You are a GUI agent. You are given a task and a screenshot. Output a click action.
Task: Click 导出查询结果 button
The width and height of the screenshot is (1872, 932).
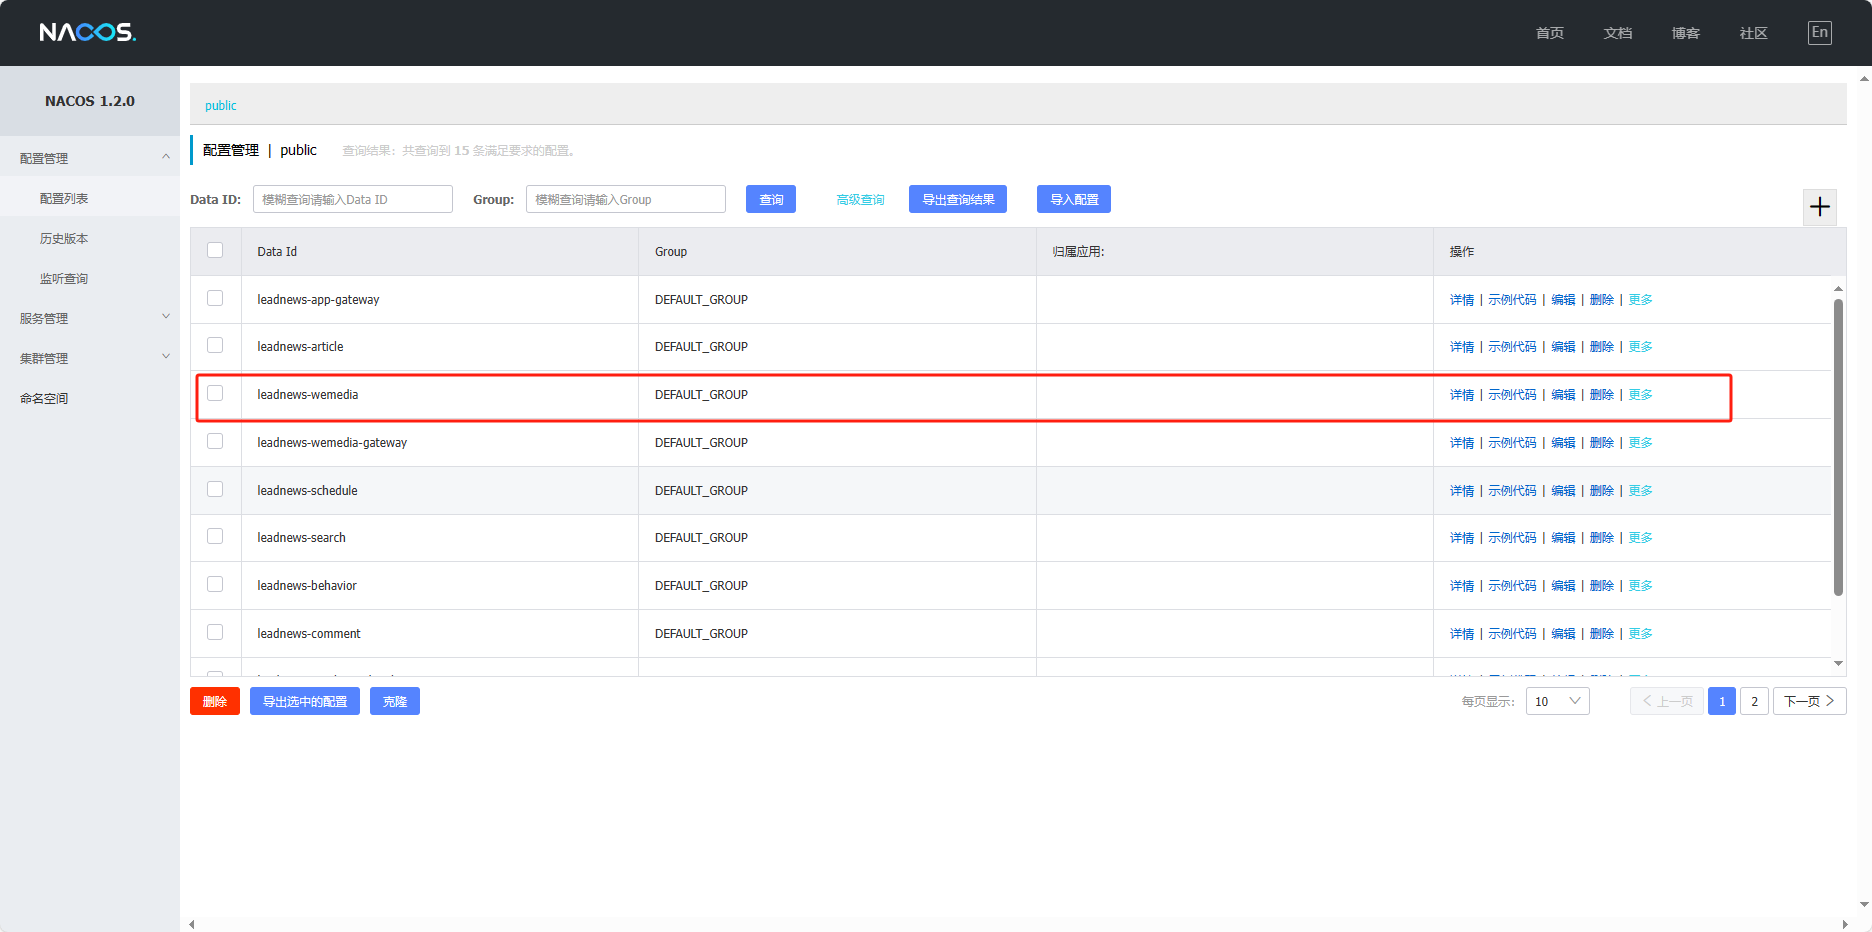tap(958, 199)
